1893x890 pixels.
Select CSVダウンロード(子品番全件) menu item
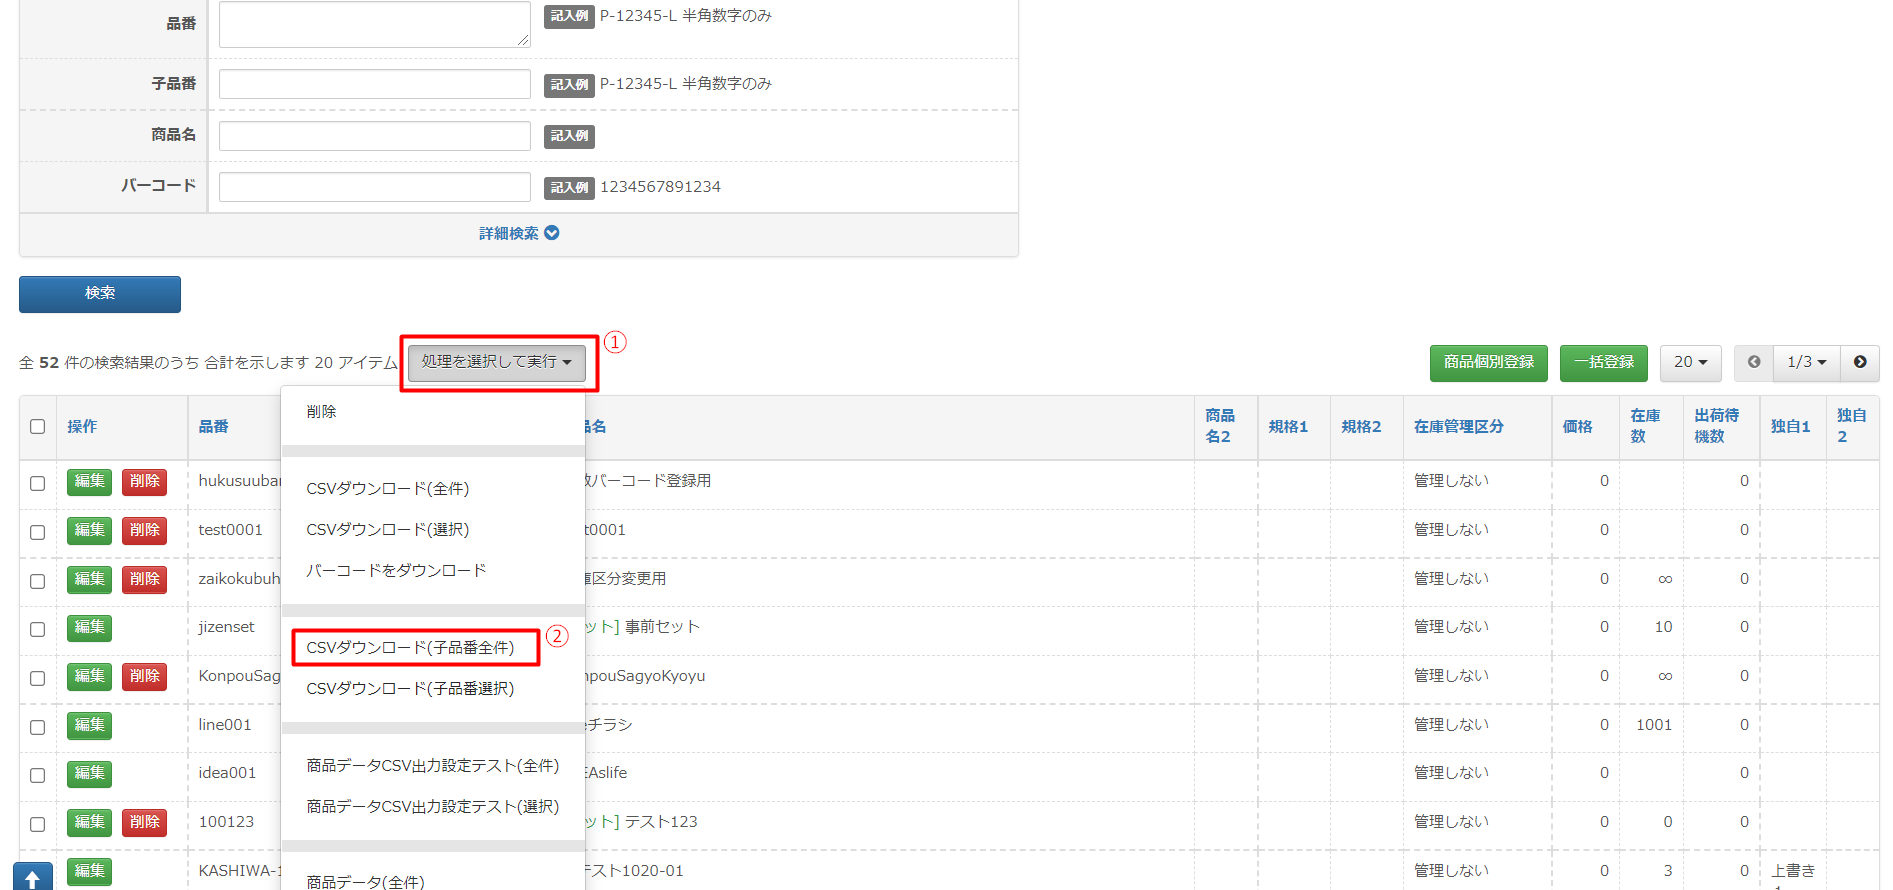(410, 648)
